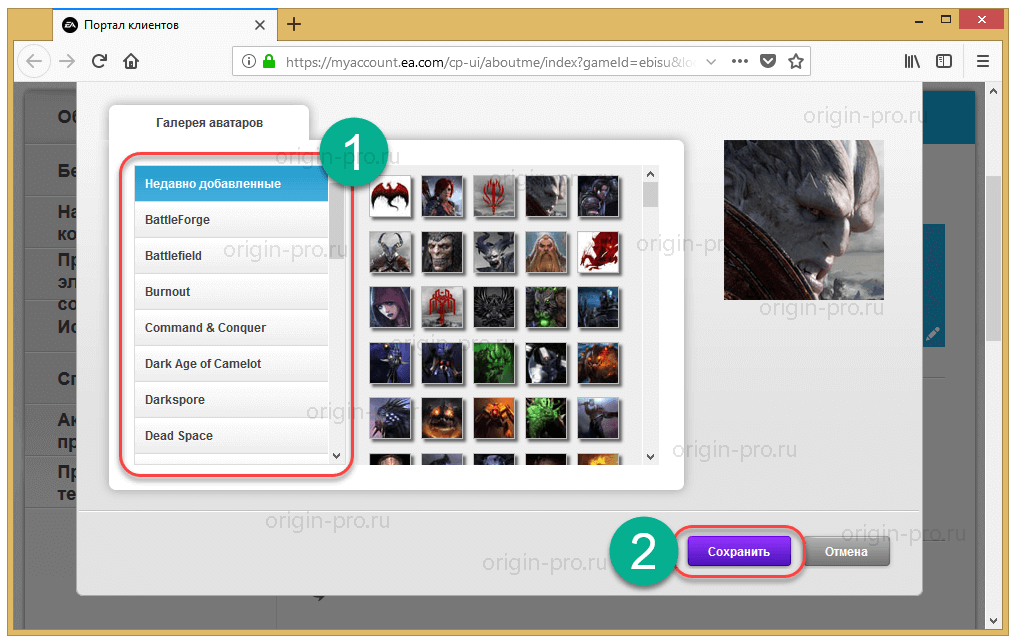Save the page to Pocket
Screen dimensions: 1018x644
click(x=767, y=61)
